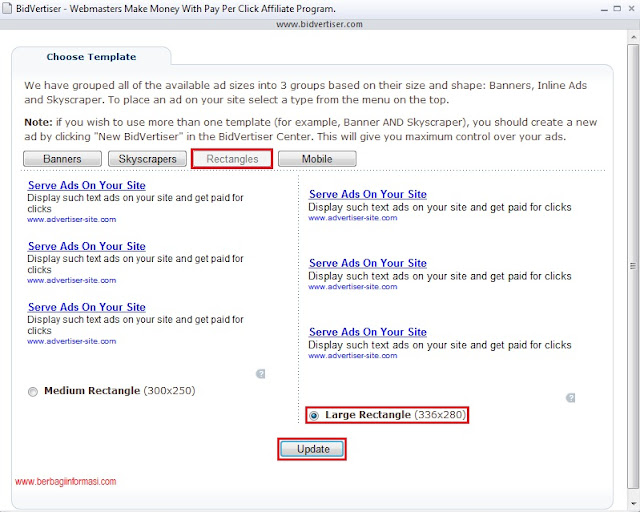The width and height of the screenshot is (640, 512).
Task: Click the page document icon in title bar
Action: point(7,9)
